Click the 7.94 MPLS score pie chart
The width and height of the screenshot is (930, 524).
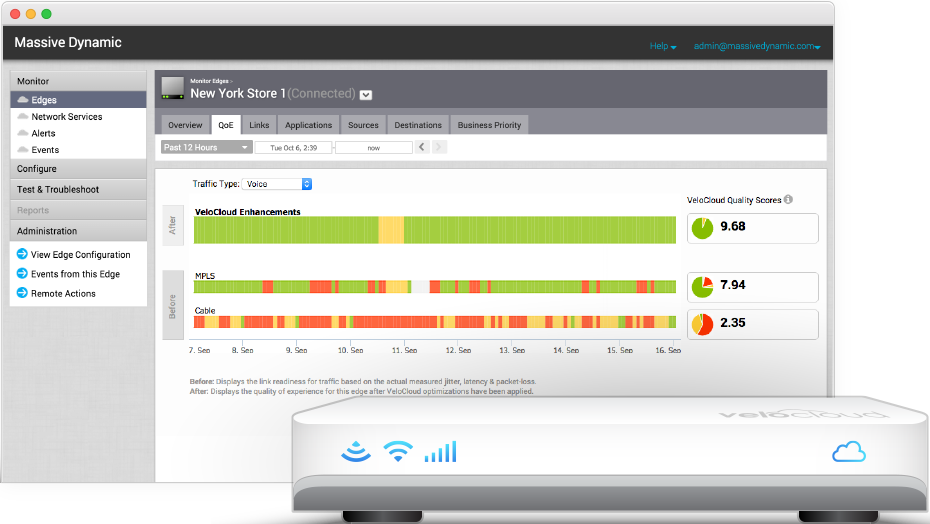(x=702, y=287)
